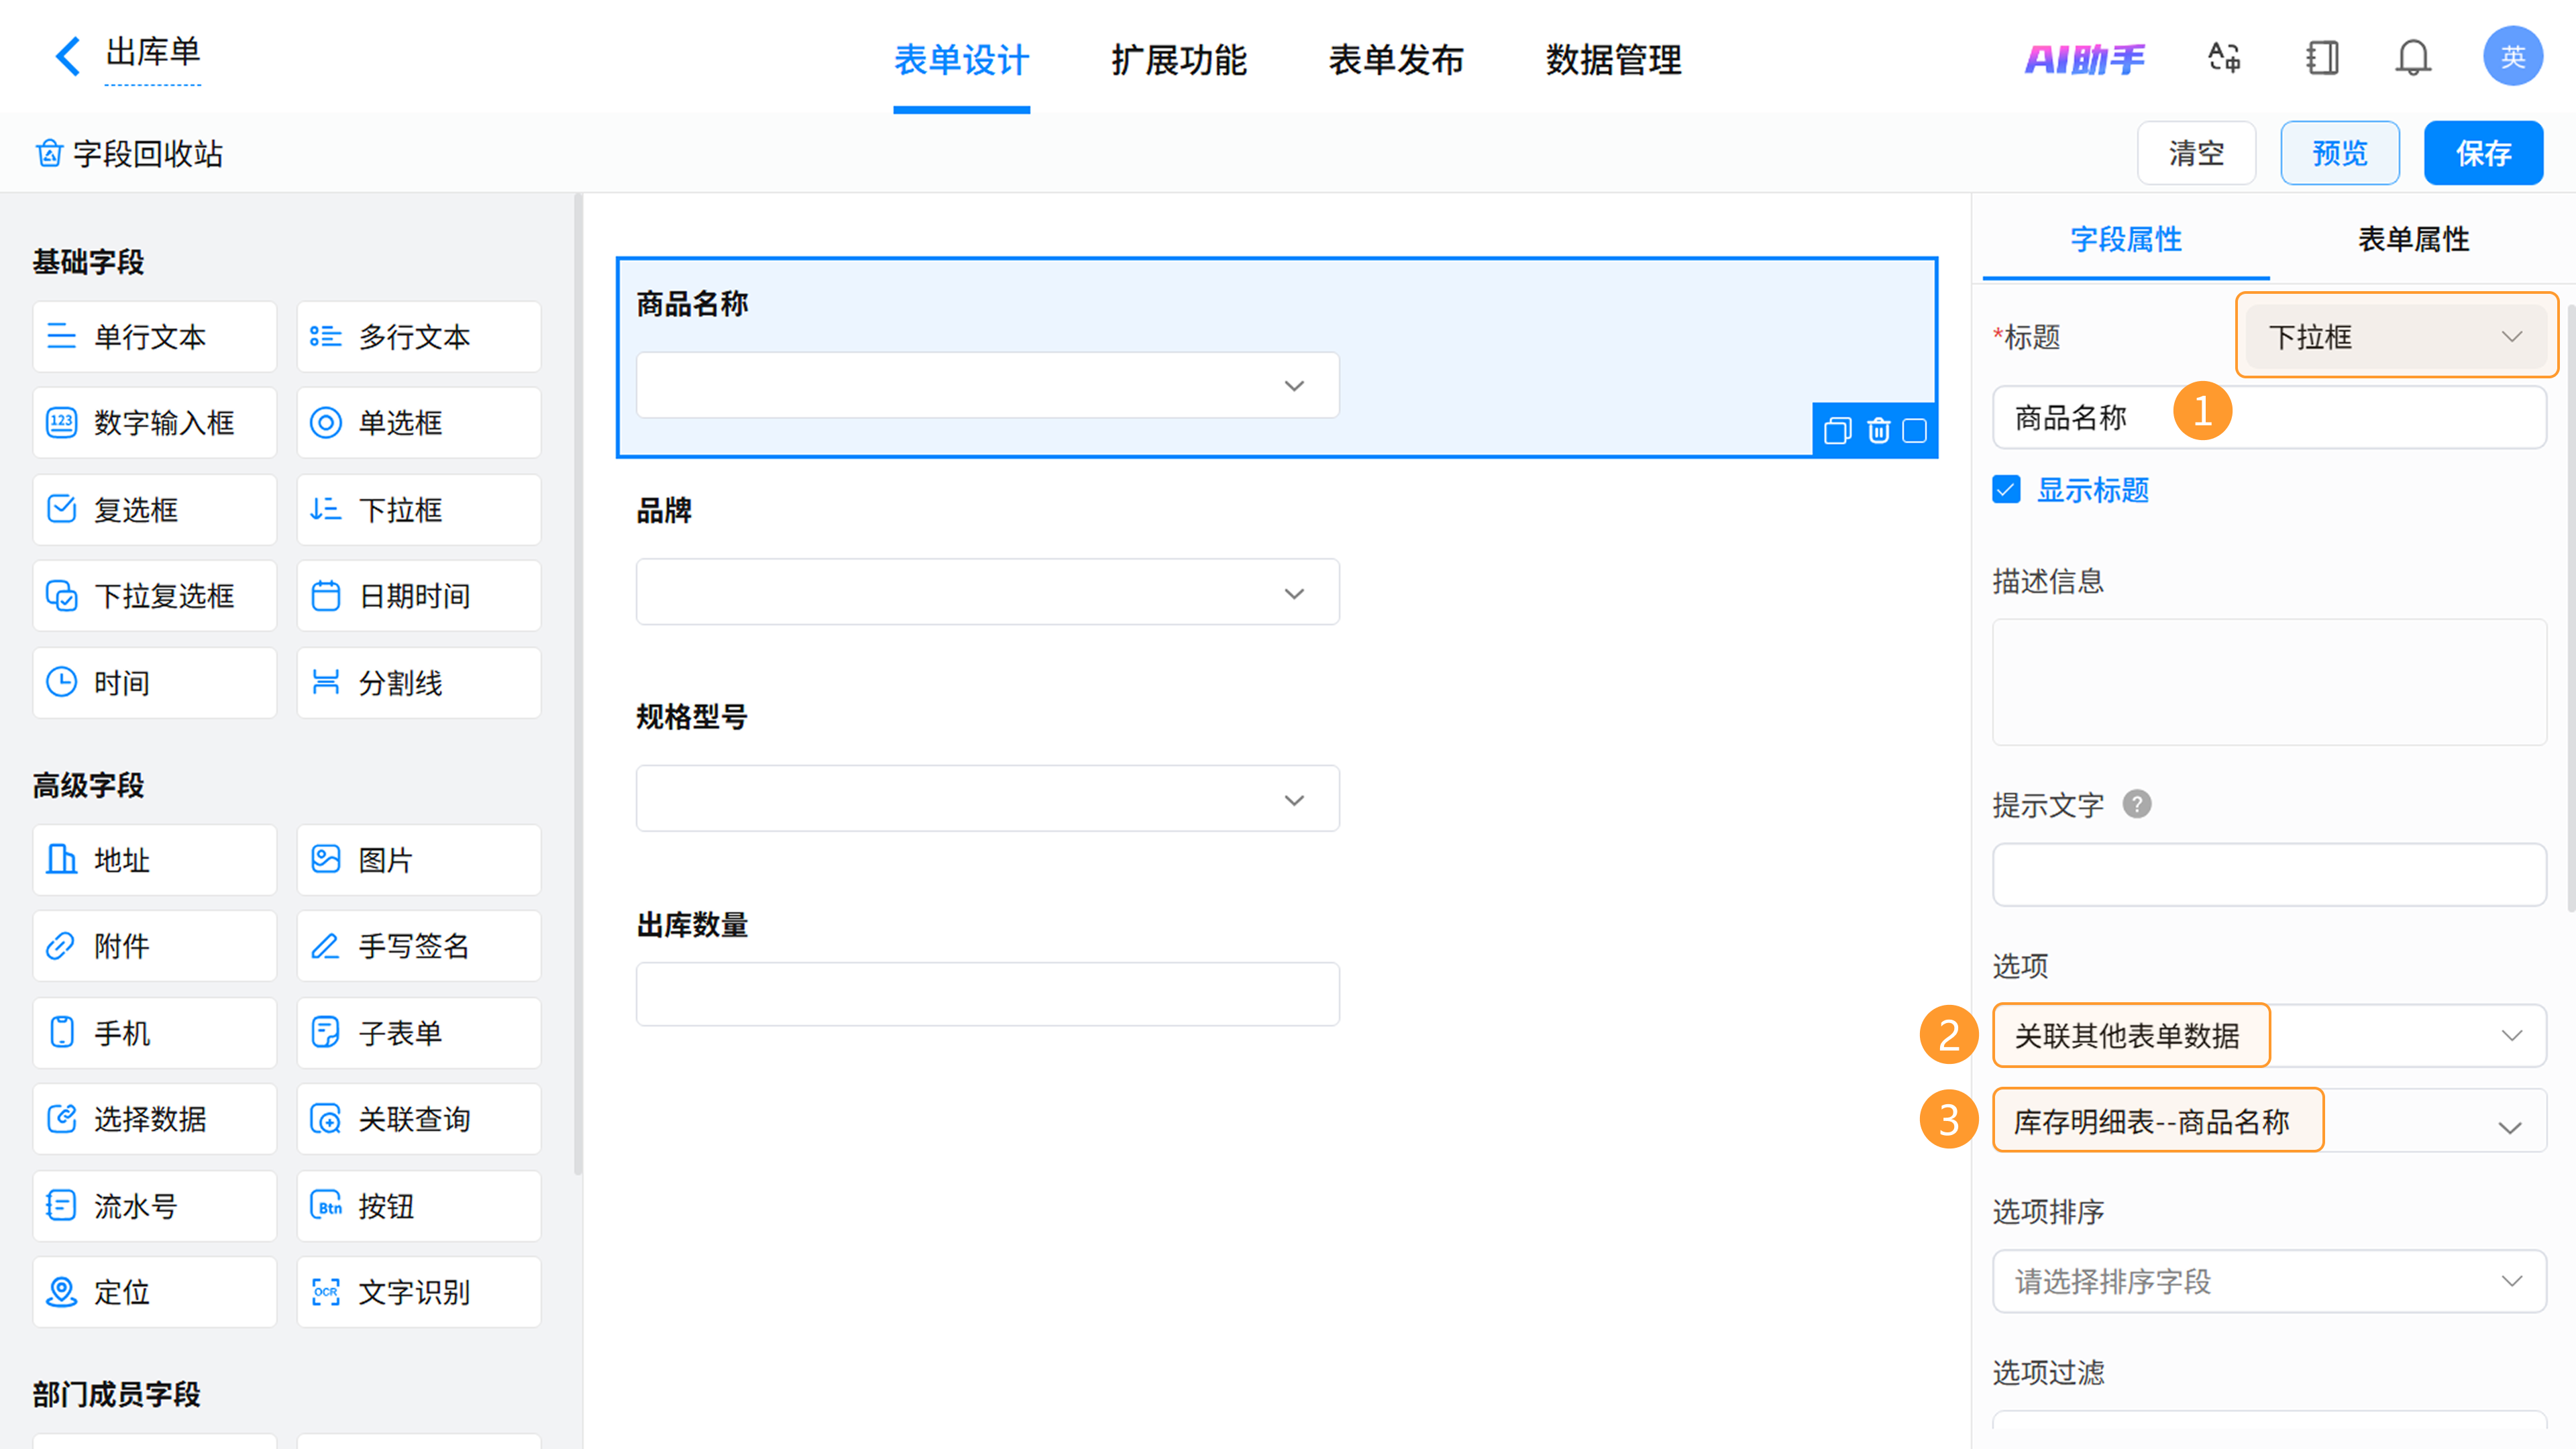Click the back arrow next to 出库单
Image resolution: width=2576 pixels, height=1449 pixels.
(67, 56)
